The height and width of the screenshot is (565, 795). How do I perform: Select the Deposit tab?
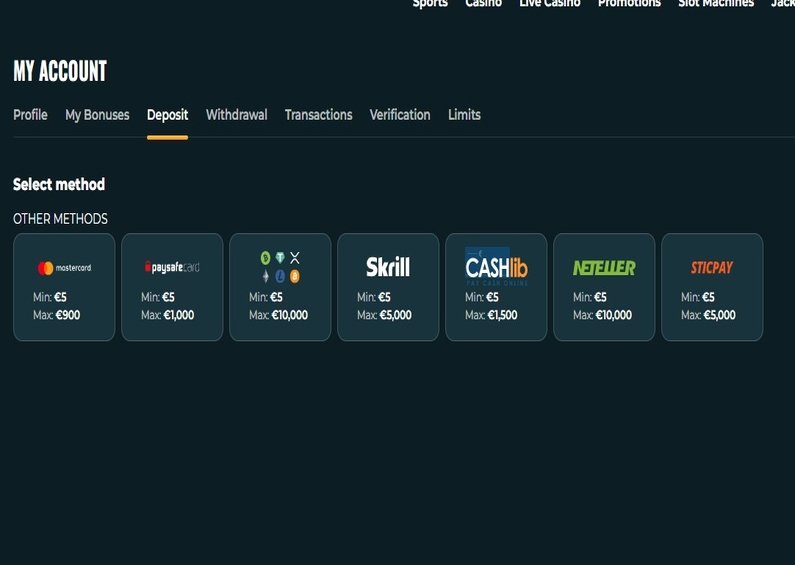[167, 115]
